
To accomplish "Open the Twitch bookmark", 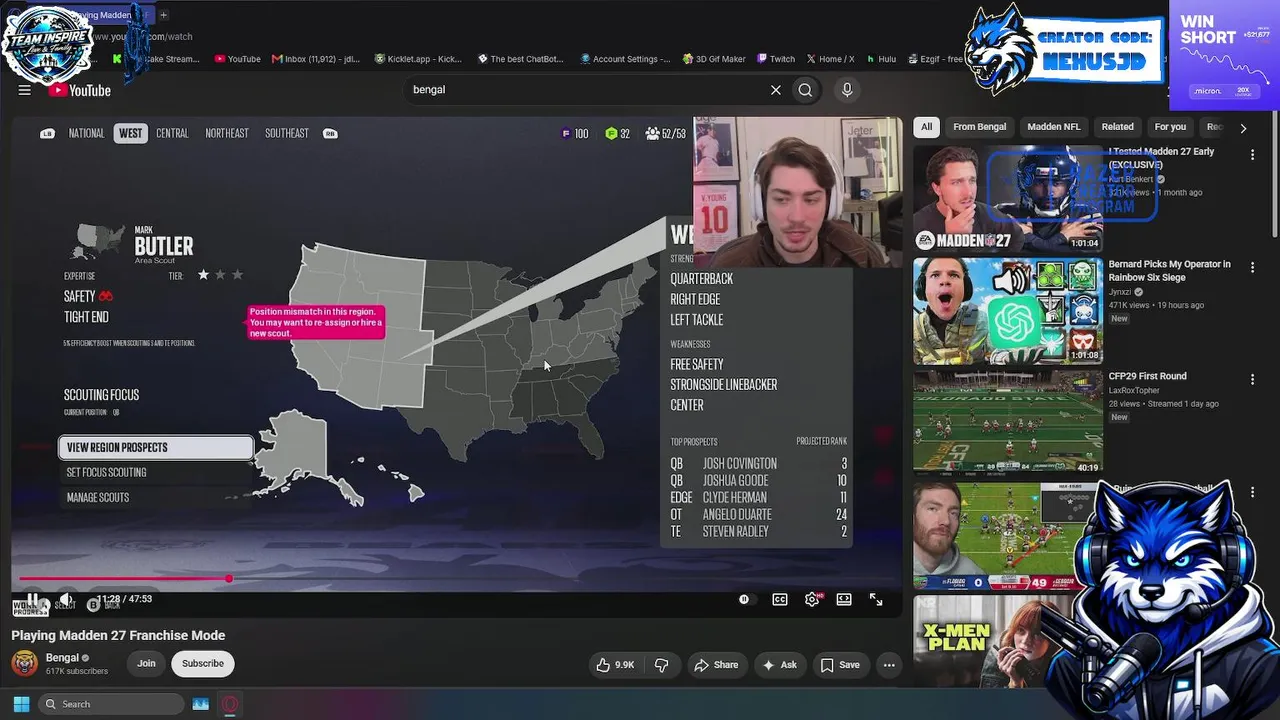I will pyautogui.click(x=776, y=59).
